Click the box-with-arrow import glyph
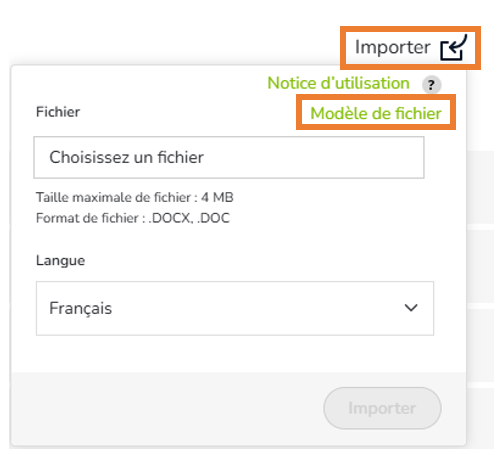The image size is (504, 455). click(x=454, y=48)
